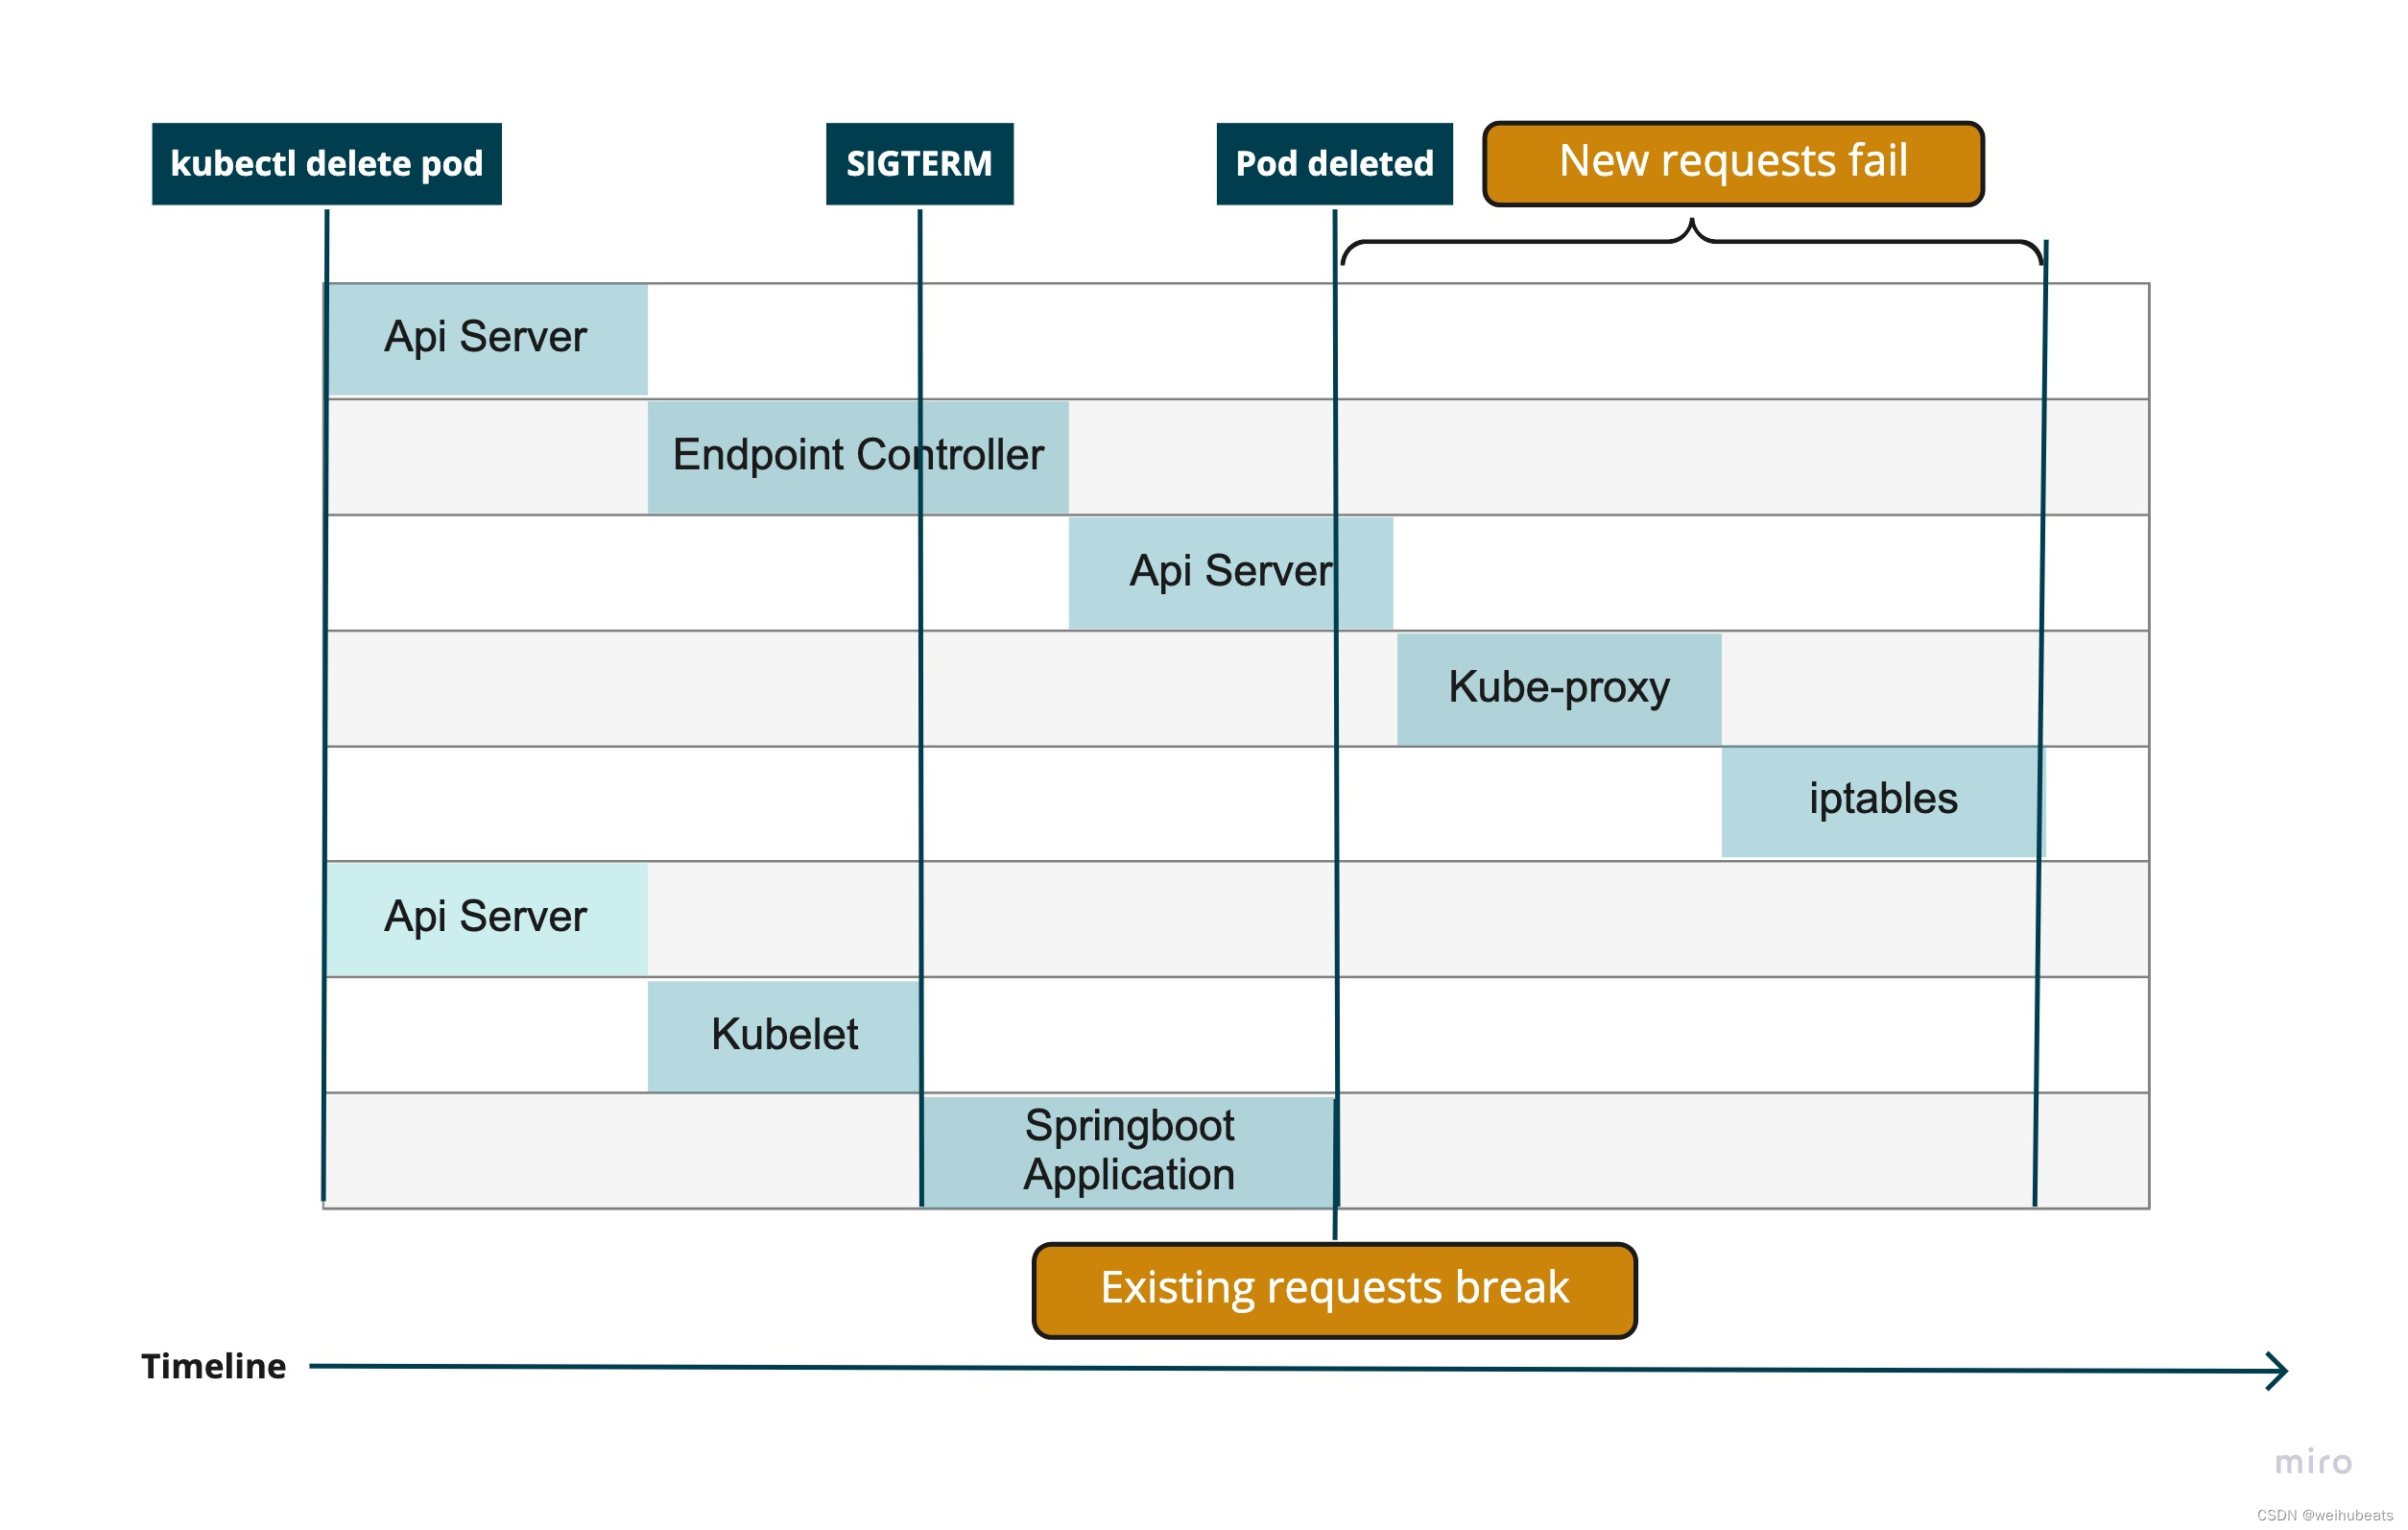The width and height of the screenshot is (2408, 1530).
Task: Click the Kube-proxy block
Action: point(1559,689)
